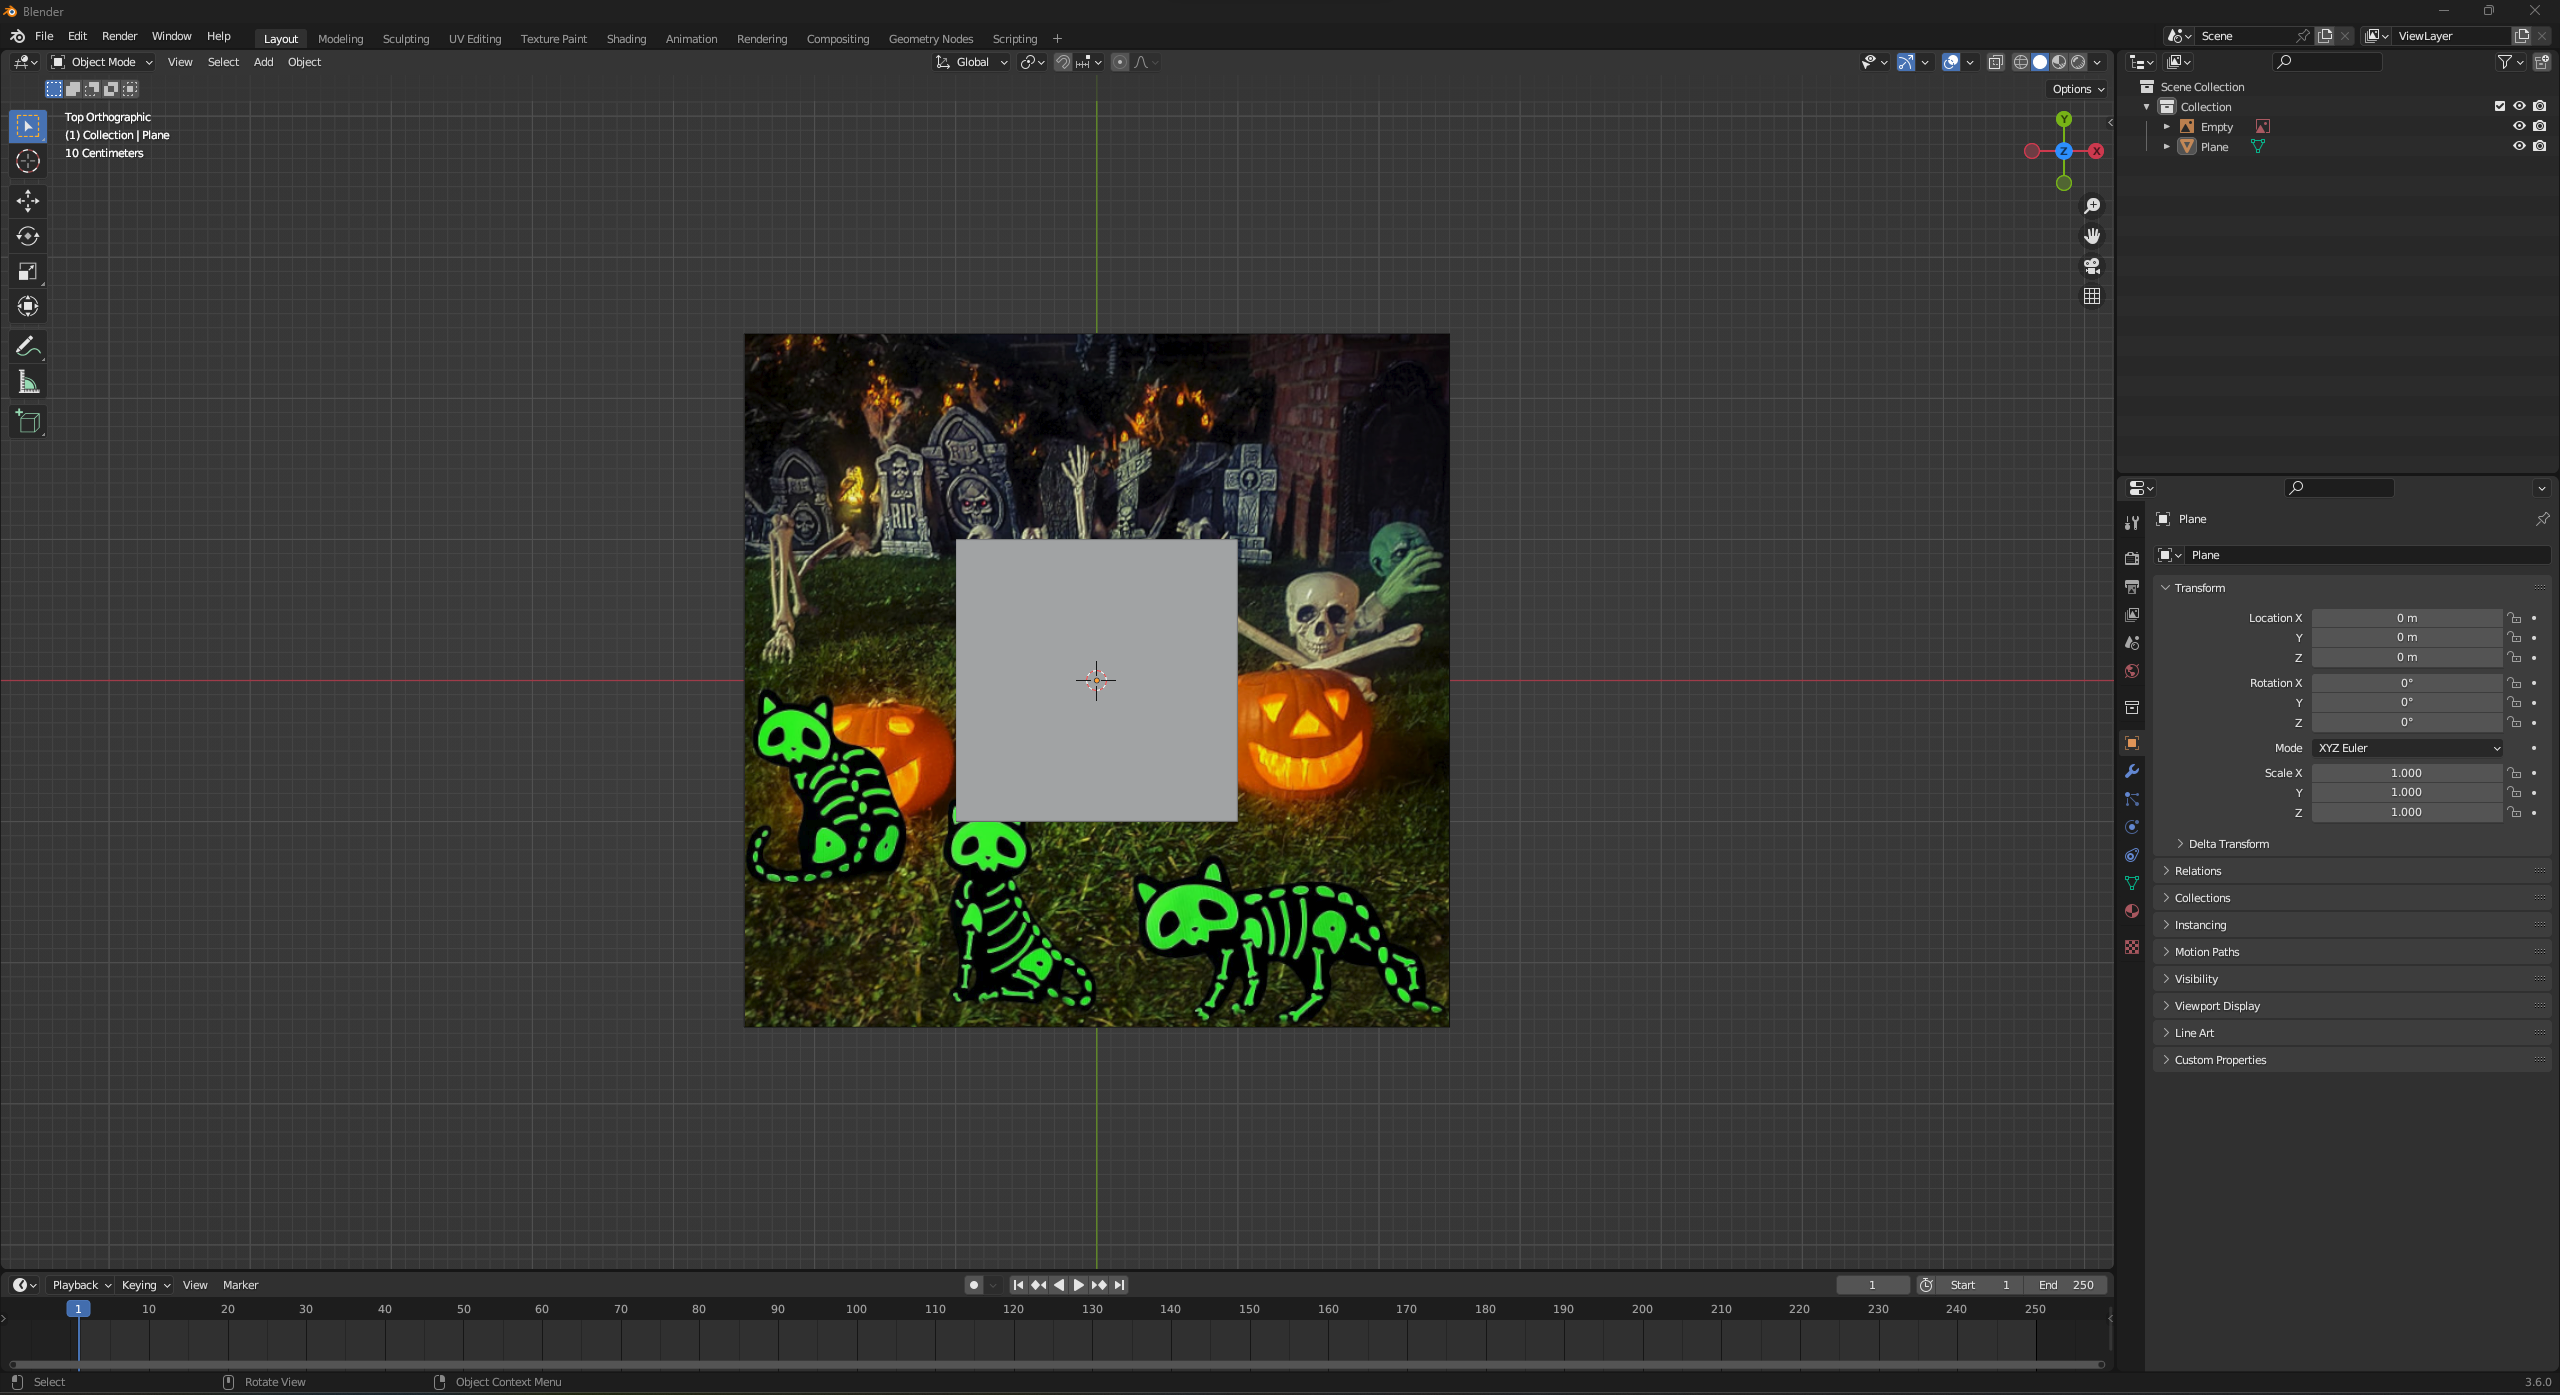Open the Modifier properties wrench tab
Viewport: 2560px width, 1395px height.
point(2132,771)
